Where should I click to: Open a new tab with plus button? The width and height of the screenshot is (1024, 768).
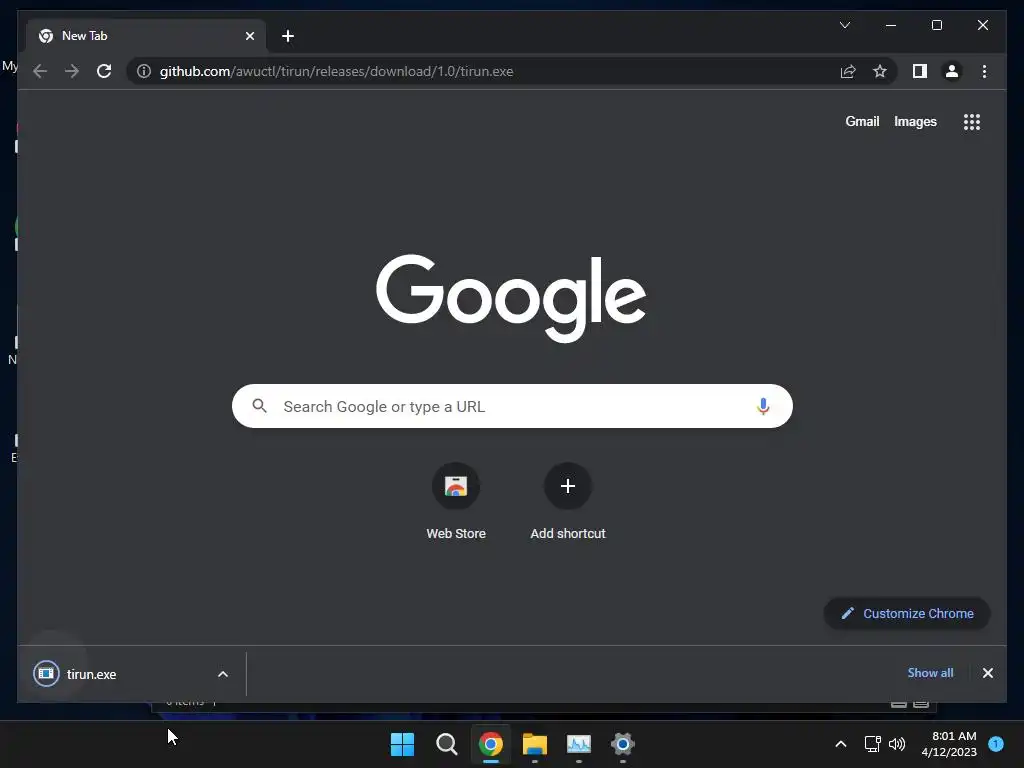click(x=288, y=36)
